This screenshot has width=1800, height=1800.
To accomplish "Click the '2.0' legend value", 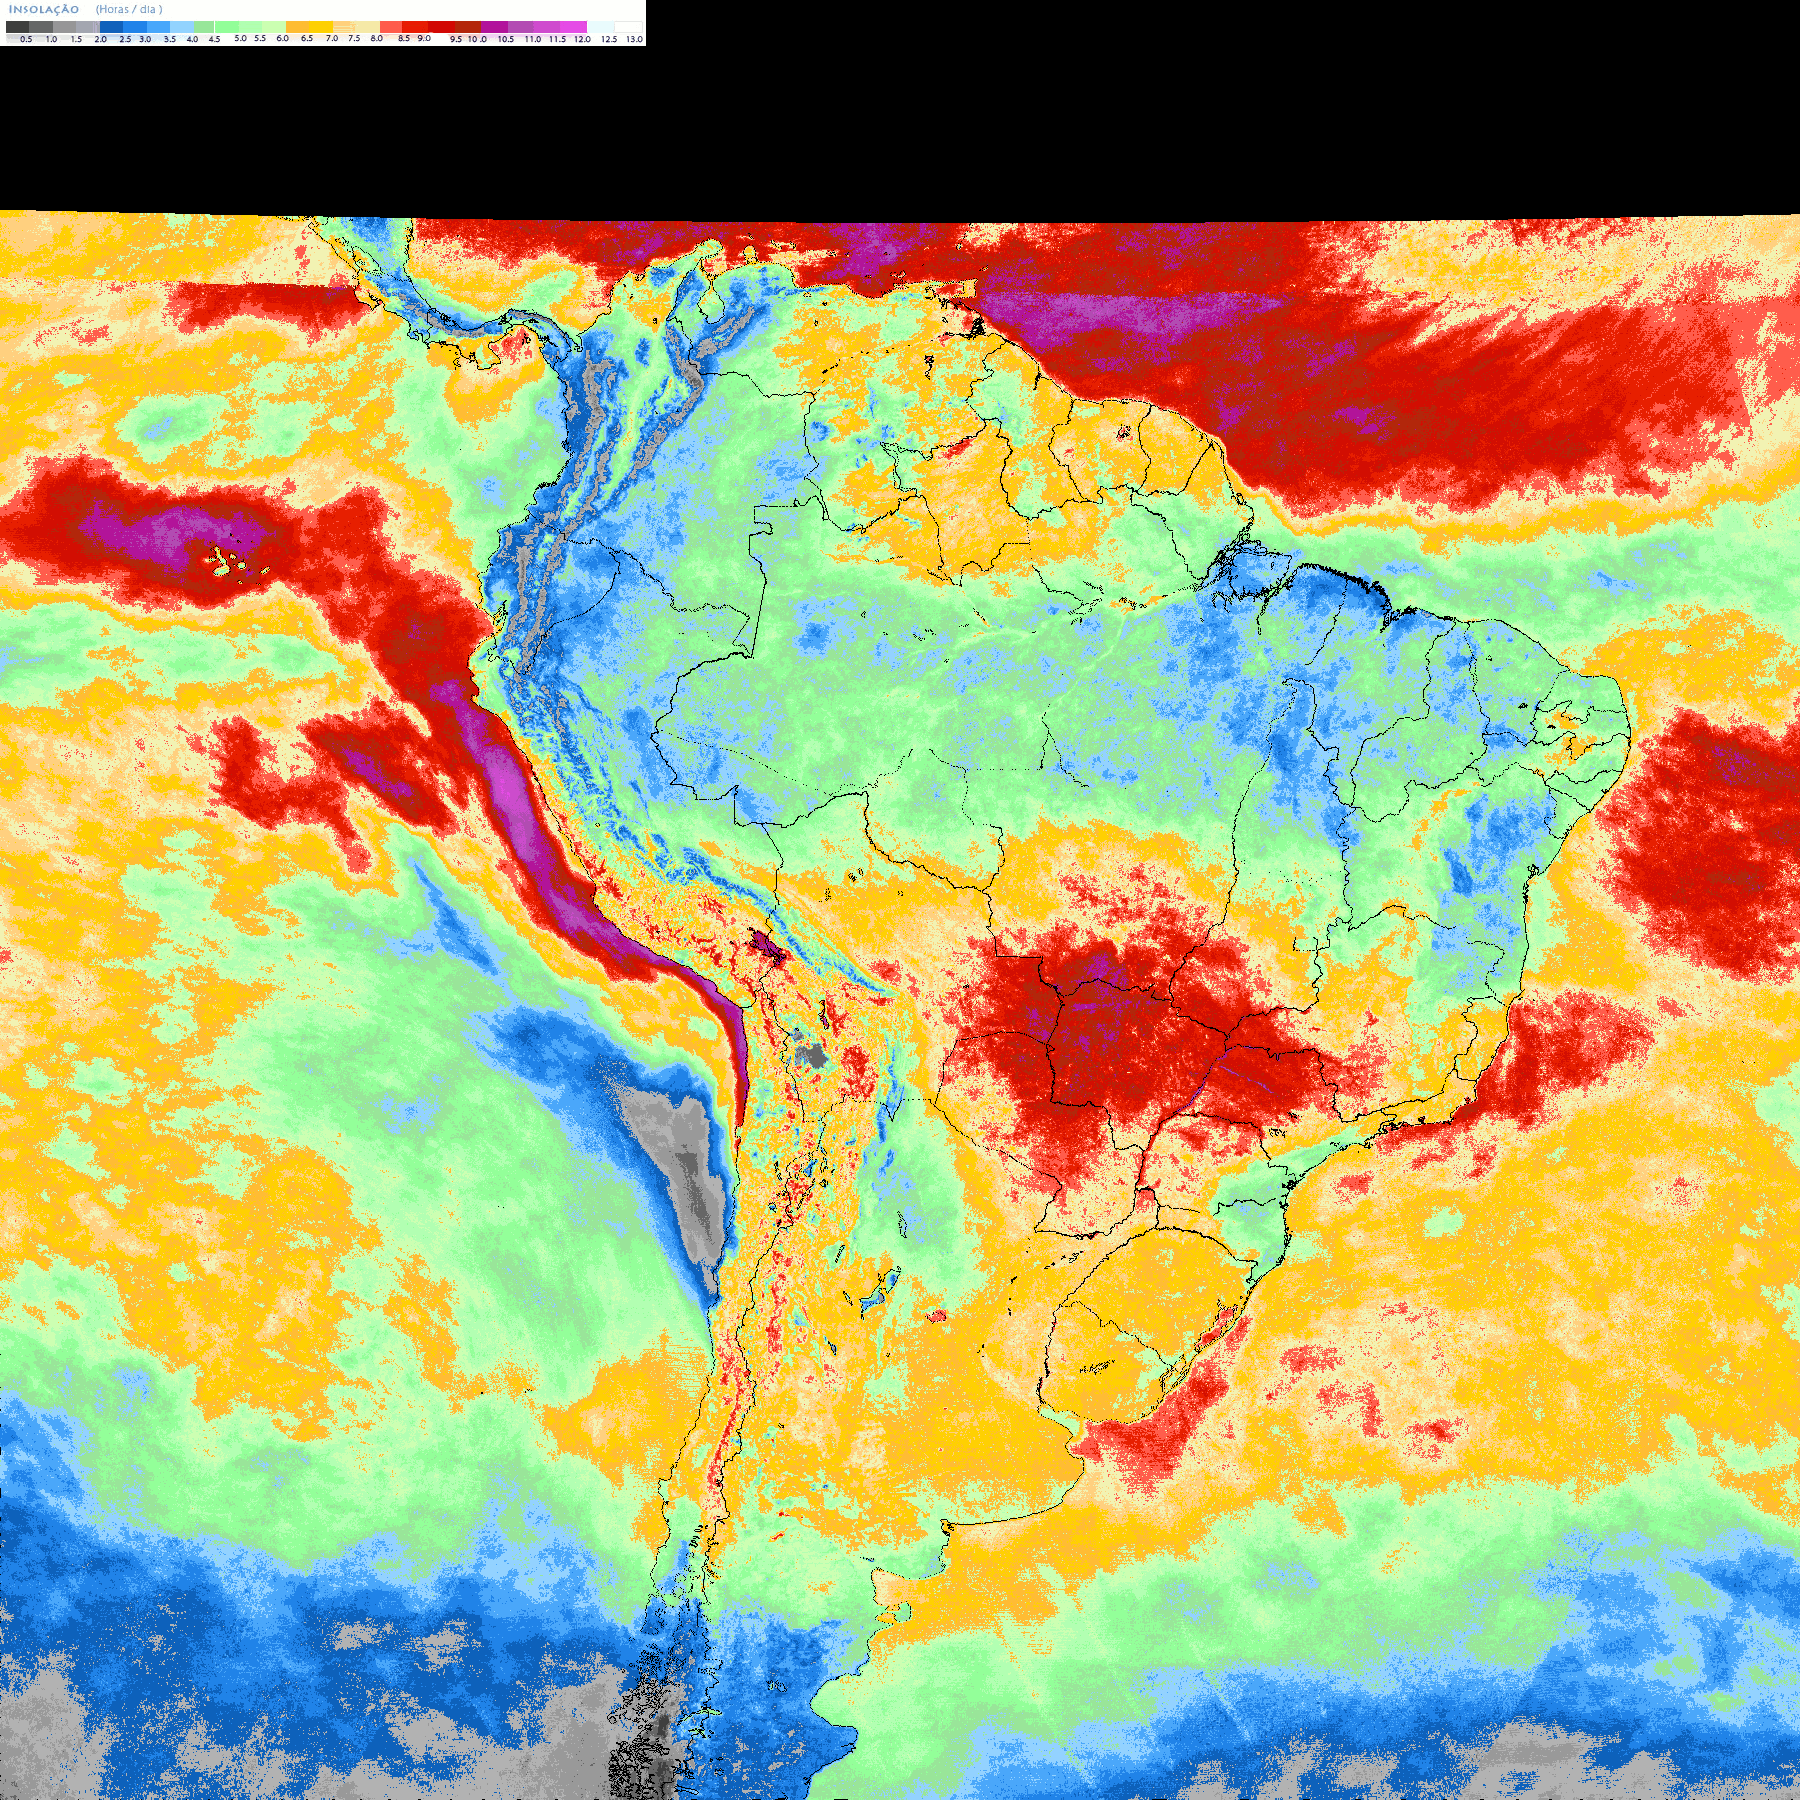I will 101,39.
